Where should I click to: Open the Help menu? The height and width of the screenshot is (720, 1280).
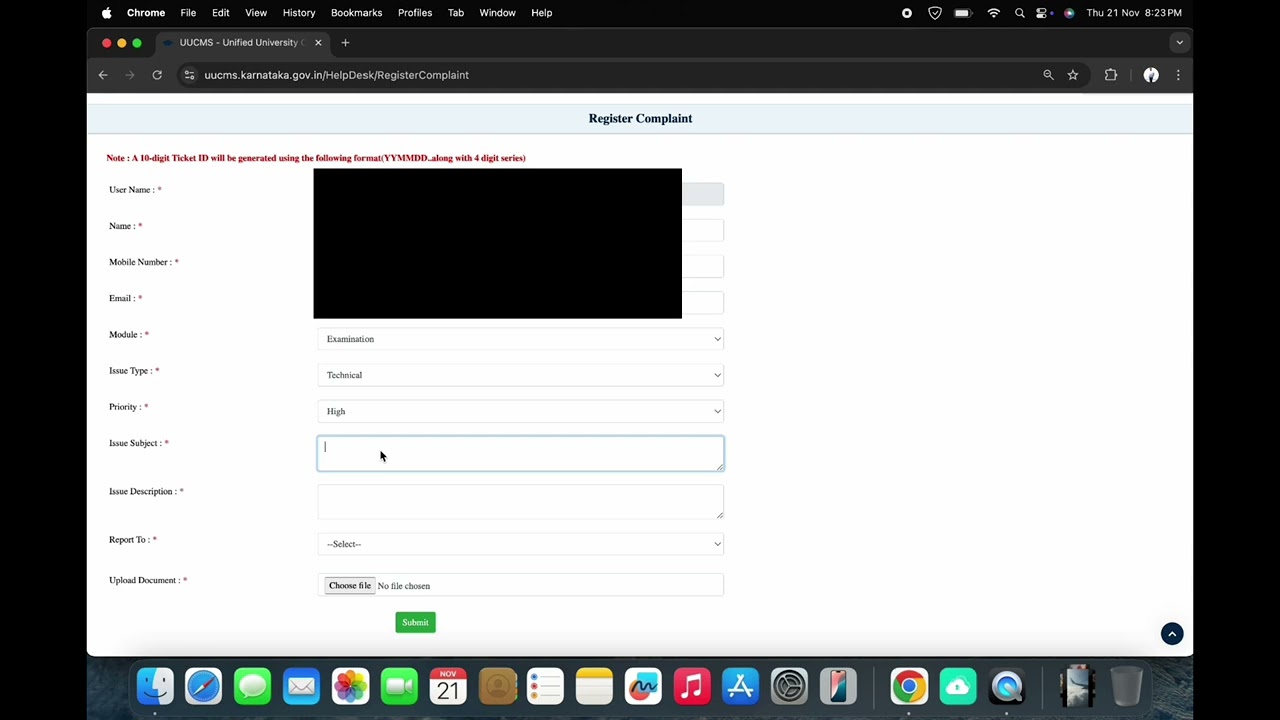[x=541, y=13]
